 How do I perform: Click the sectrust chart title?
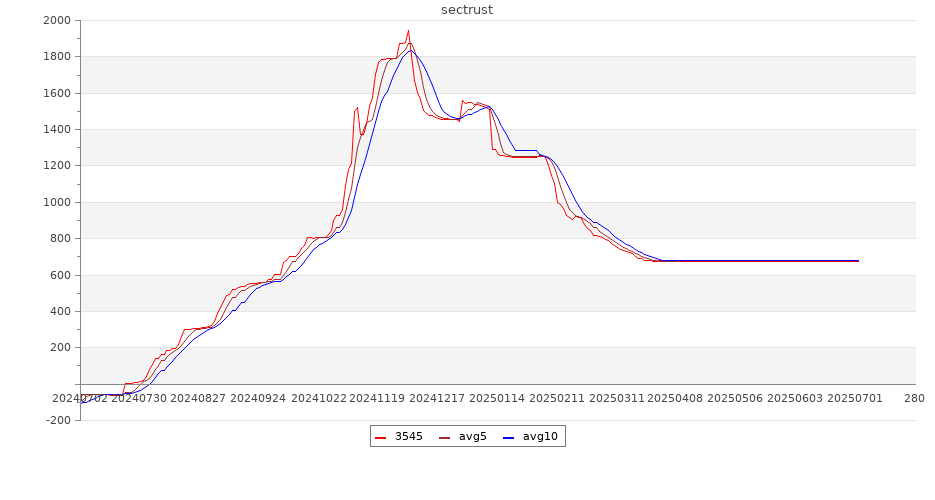(467, 10)
